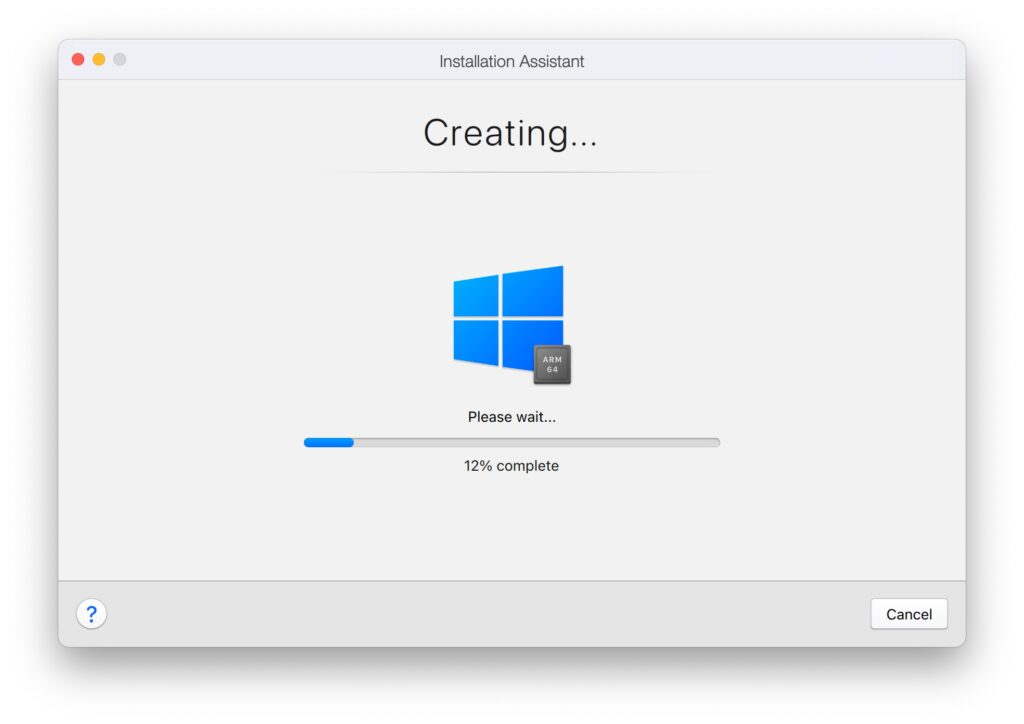The width and height of the screenshot is (1024, 724).
Task: Click the "Installation Assistant" window title
Action: [x=511, y=61]
